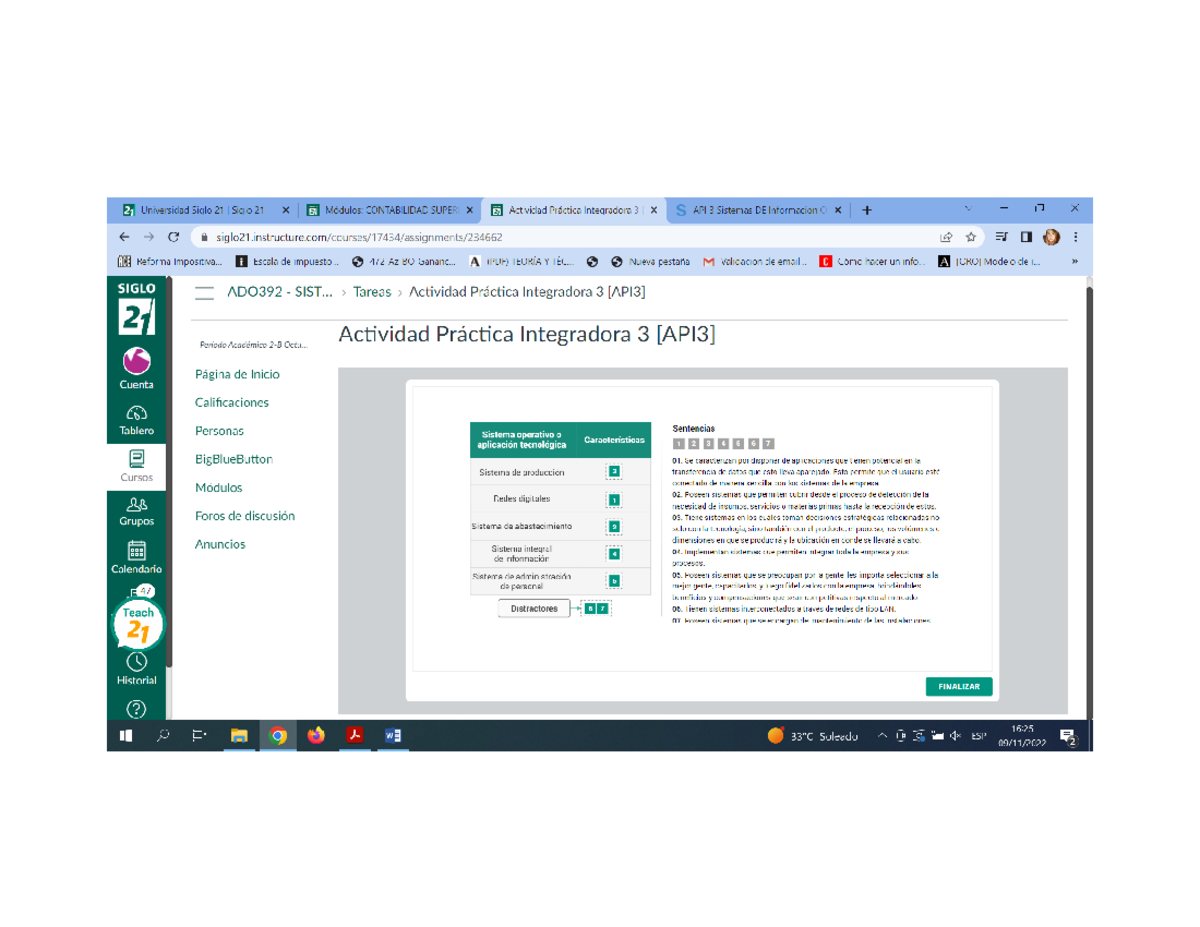Open the Cursos section icon
Viewport: 1200px width, 927px height.
pyautogui.click(x=137, y=461)
